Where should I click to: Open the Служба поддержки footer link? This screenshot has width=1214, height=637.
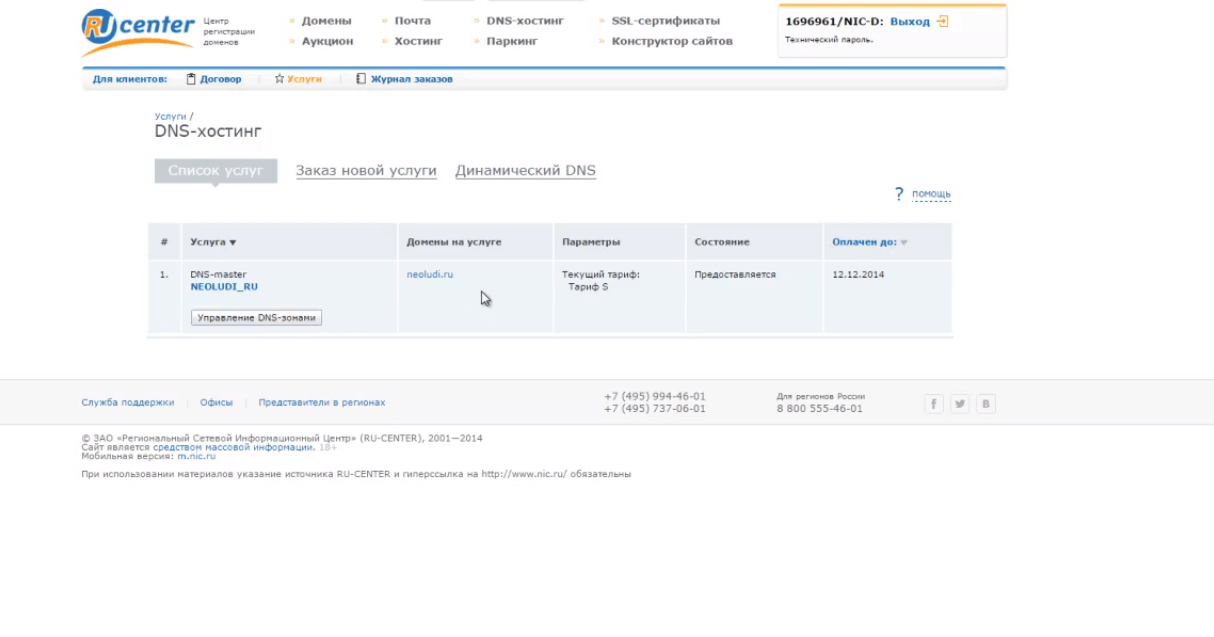point(127,403)
